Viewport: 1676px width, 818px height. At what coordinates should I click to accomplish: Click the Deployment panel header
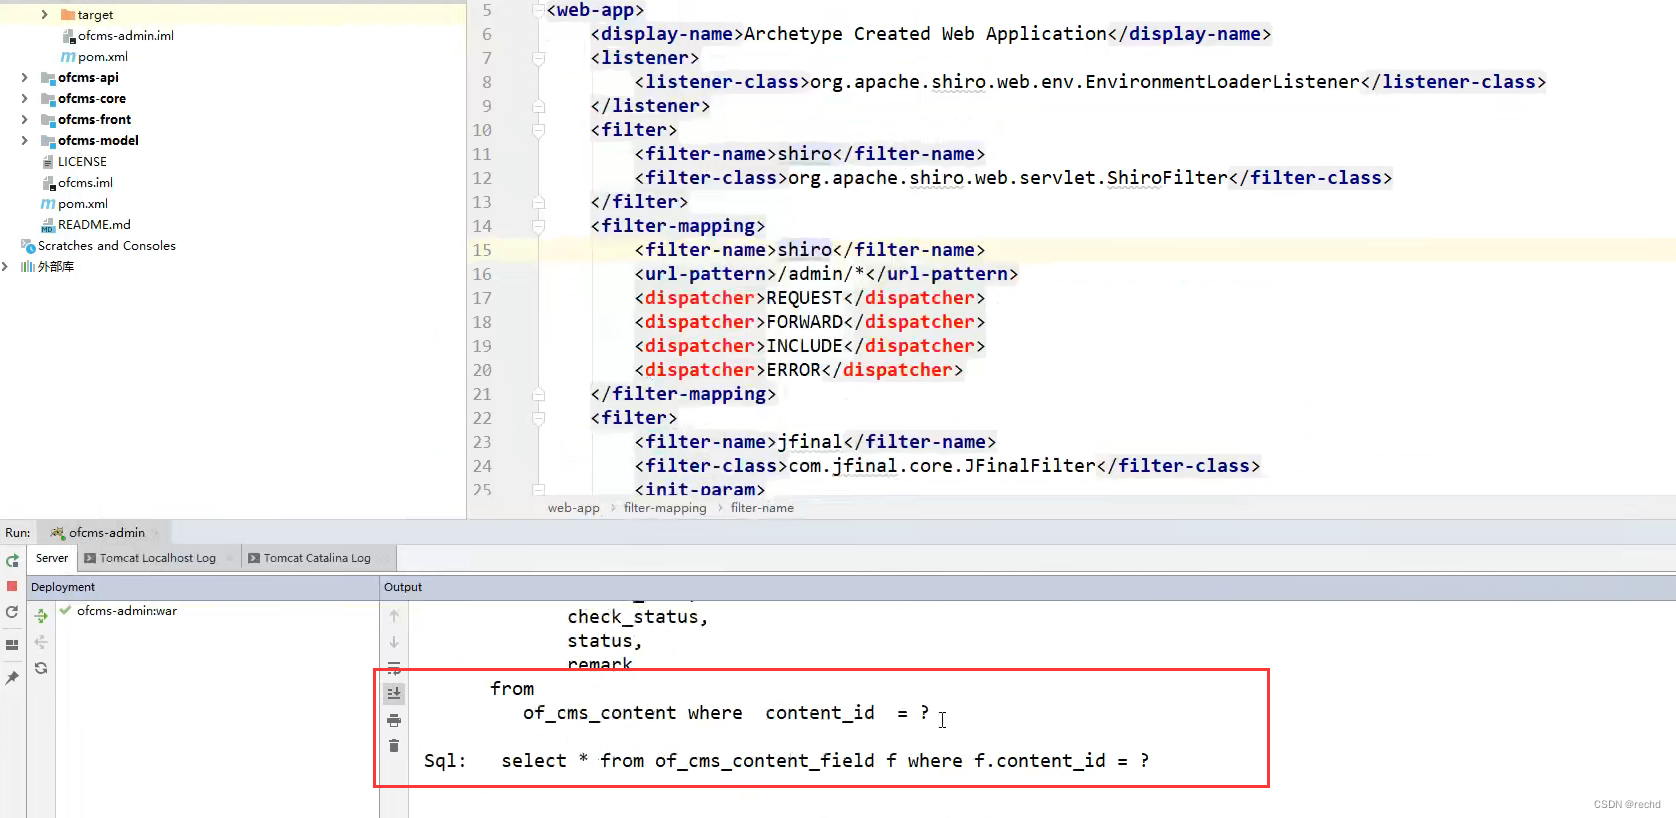click(x=203, y=587)
